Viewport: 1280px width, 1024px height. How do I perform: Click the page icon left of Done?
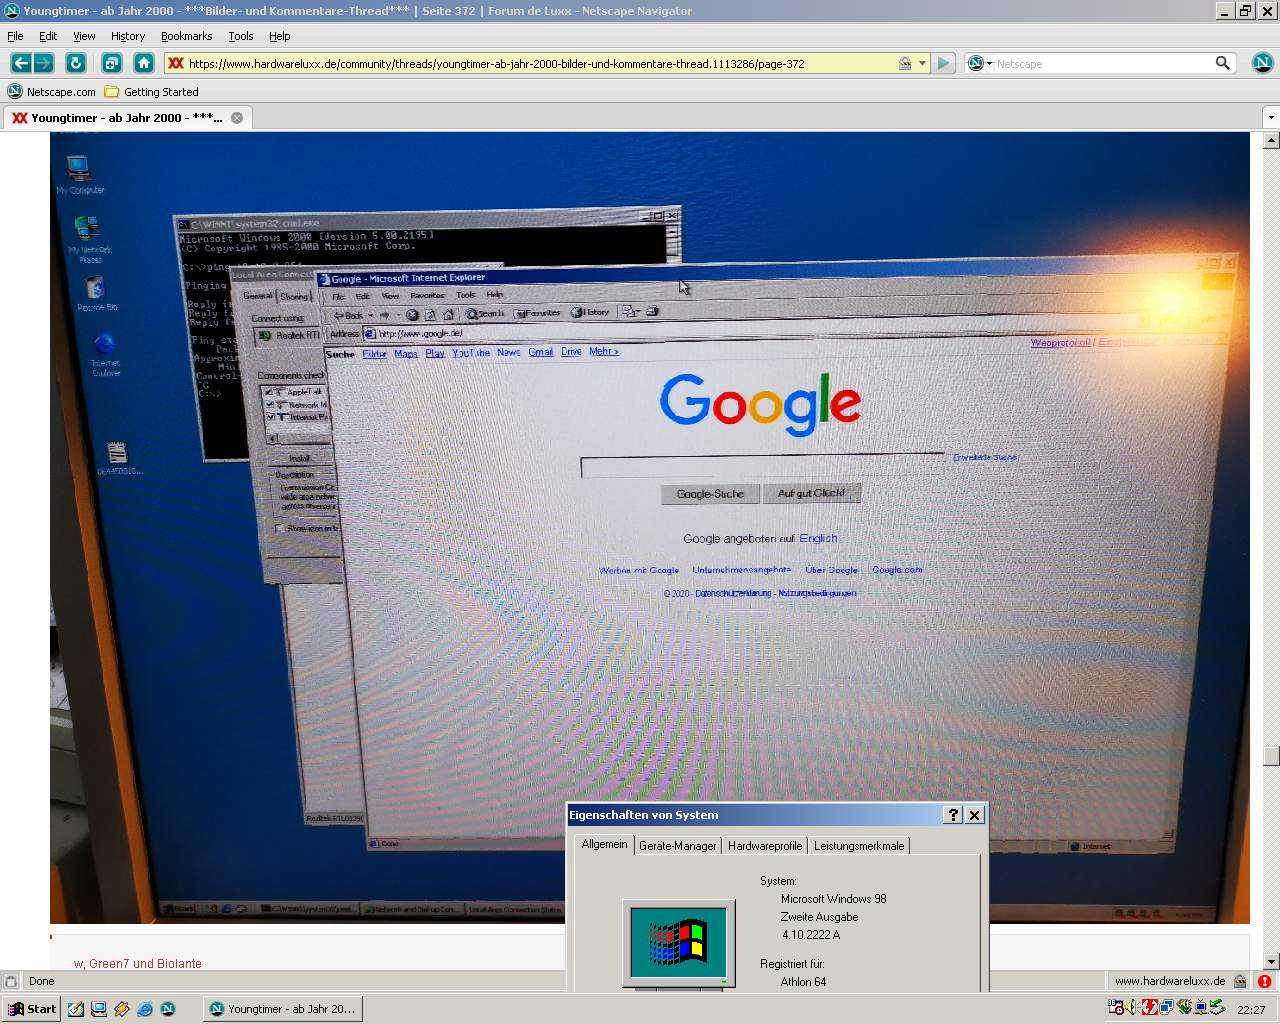pyautogui.click(x=11, y=981)
